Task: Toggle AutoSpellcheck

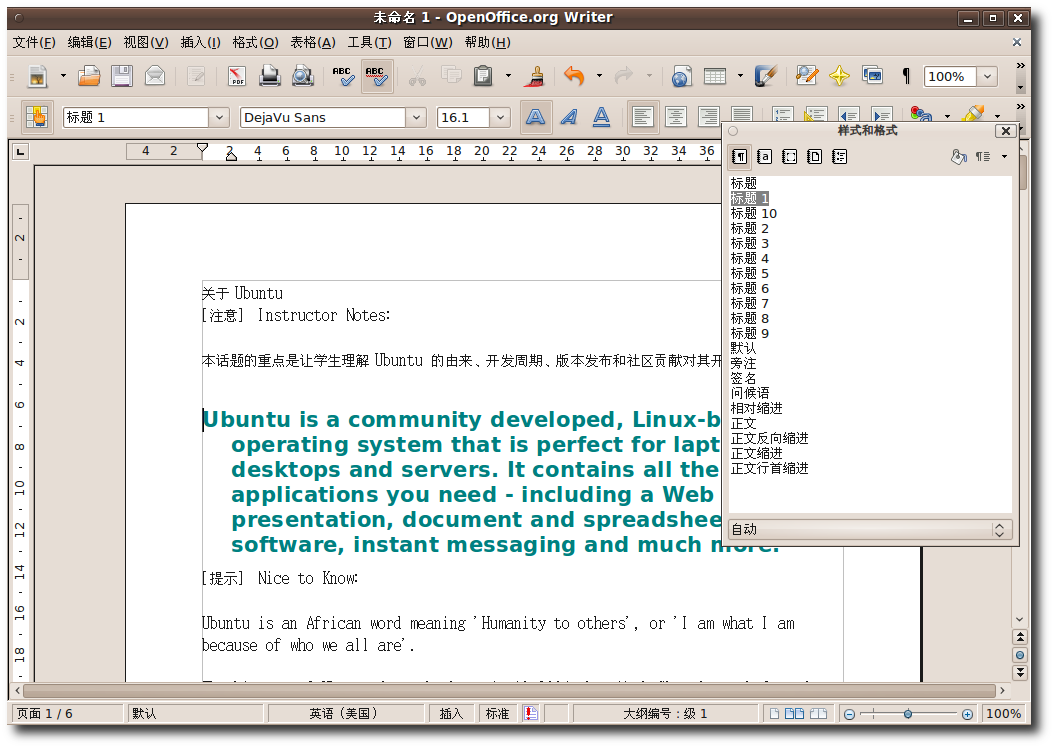Action: pyautogui.click(x=376, y=76)
